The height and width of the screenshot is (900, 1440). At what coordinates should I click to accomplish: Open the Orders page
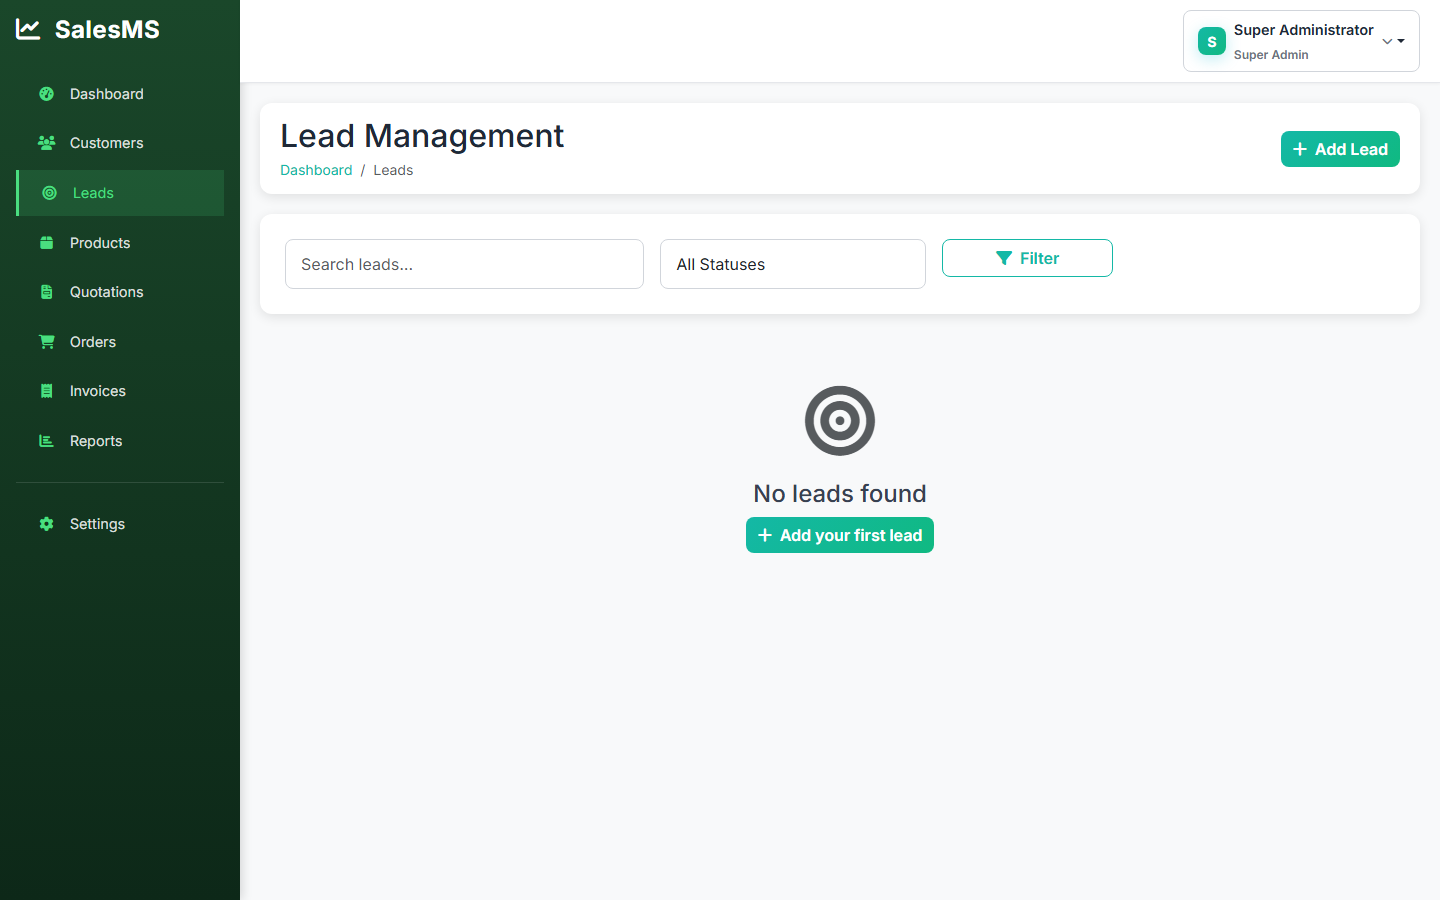120,342
